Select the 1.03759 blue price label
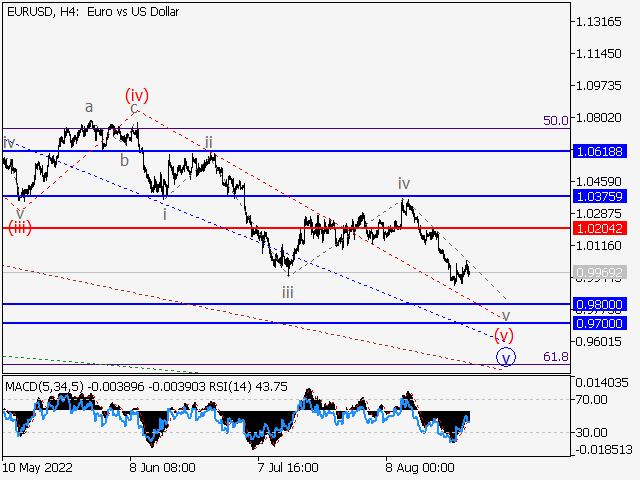 click(x=600, y=196)
